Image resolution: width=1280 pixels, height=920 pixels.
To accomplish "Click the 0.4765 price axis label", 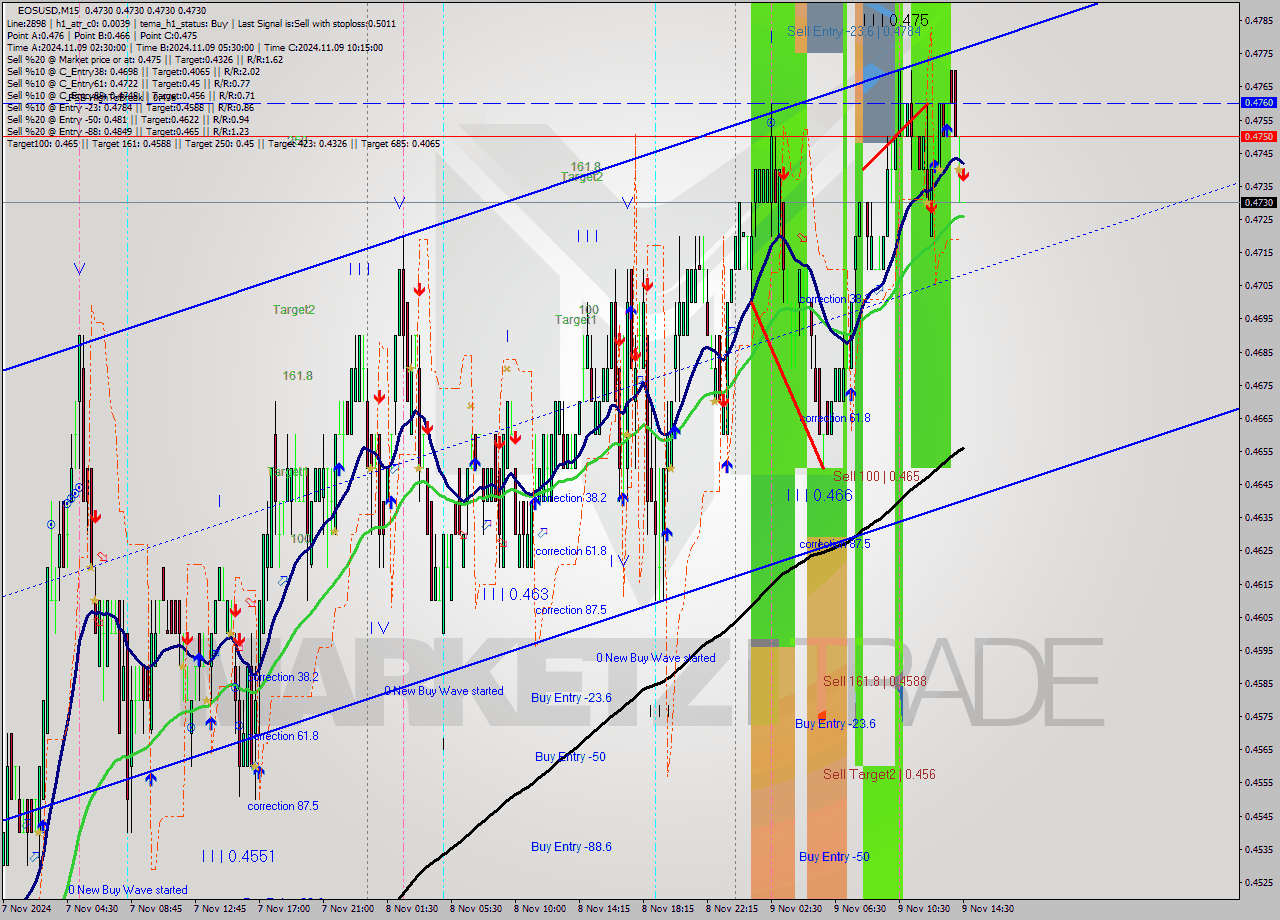I will click(x=1258, y=87).
